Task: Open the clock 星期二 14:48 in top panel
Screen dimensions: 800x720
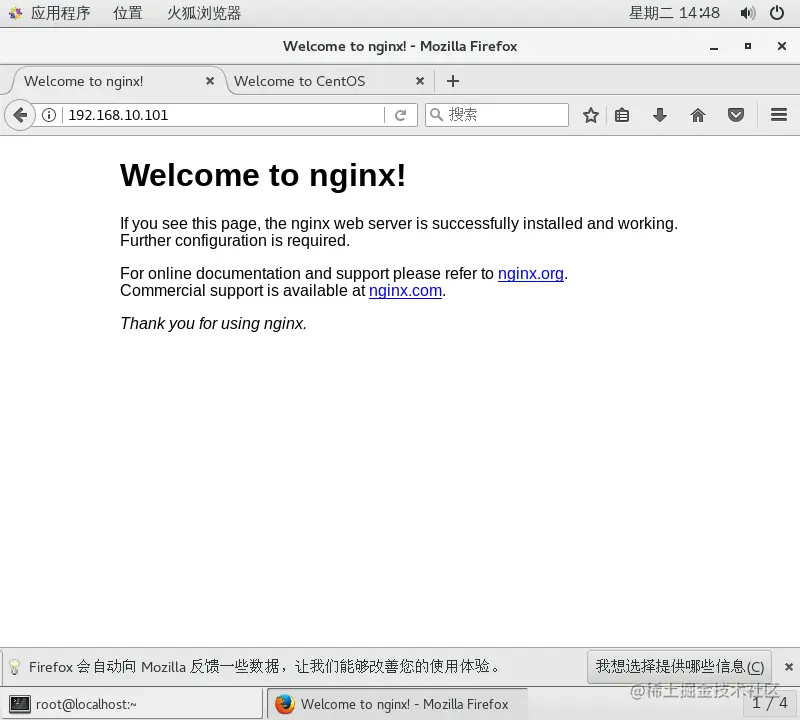Action: pyautogui.click(x=674, y=13)
